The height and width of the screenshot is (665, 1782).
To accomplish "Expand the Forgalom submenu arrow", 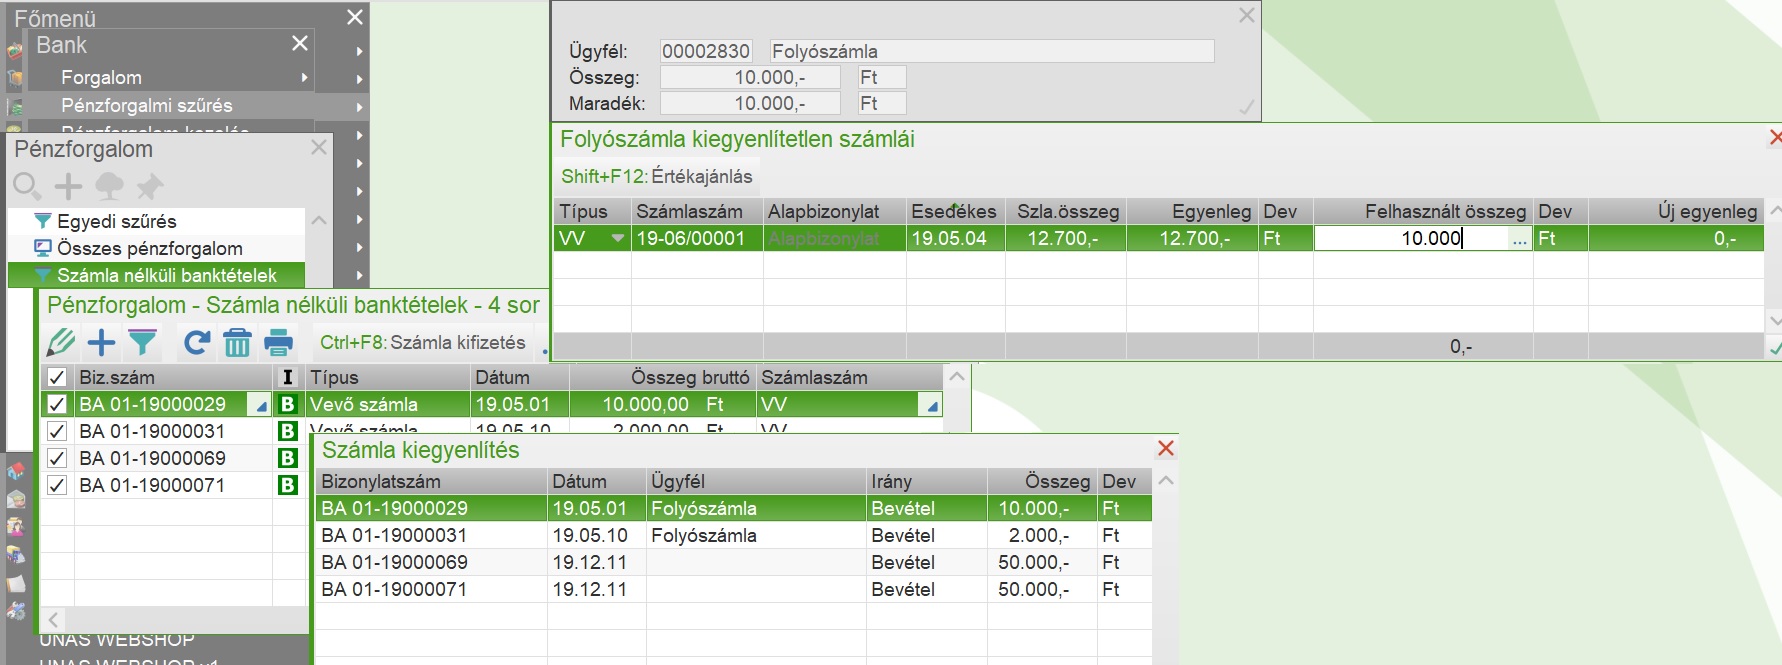I will (304, 77).
